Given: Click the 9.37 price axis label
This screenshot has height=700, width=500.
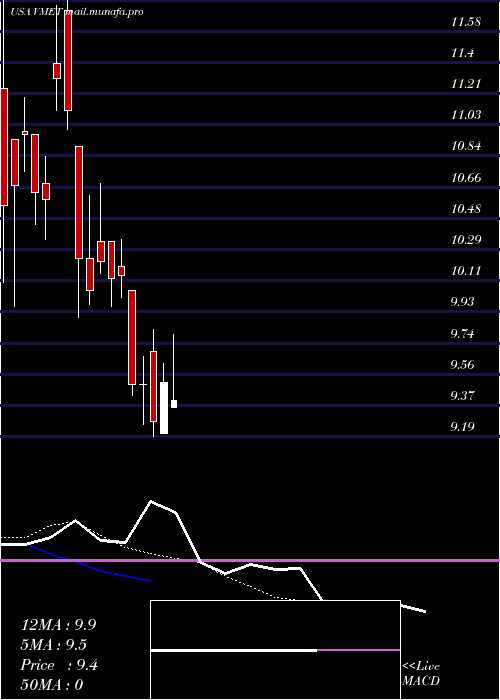Looking at the screenshot, I should [462, 396].
